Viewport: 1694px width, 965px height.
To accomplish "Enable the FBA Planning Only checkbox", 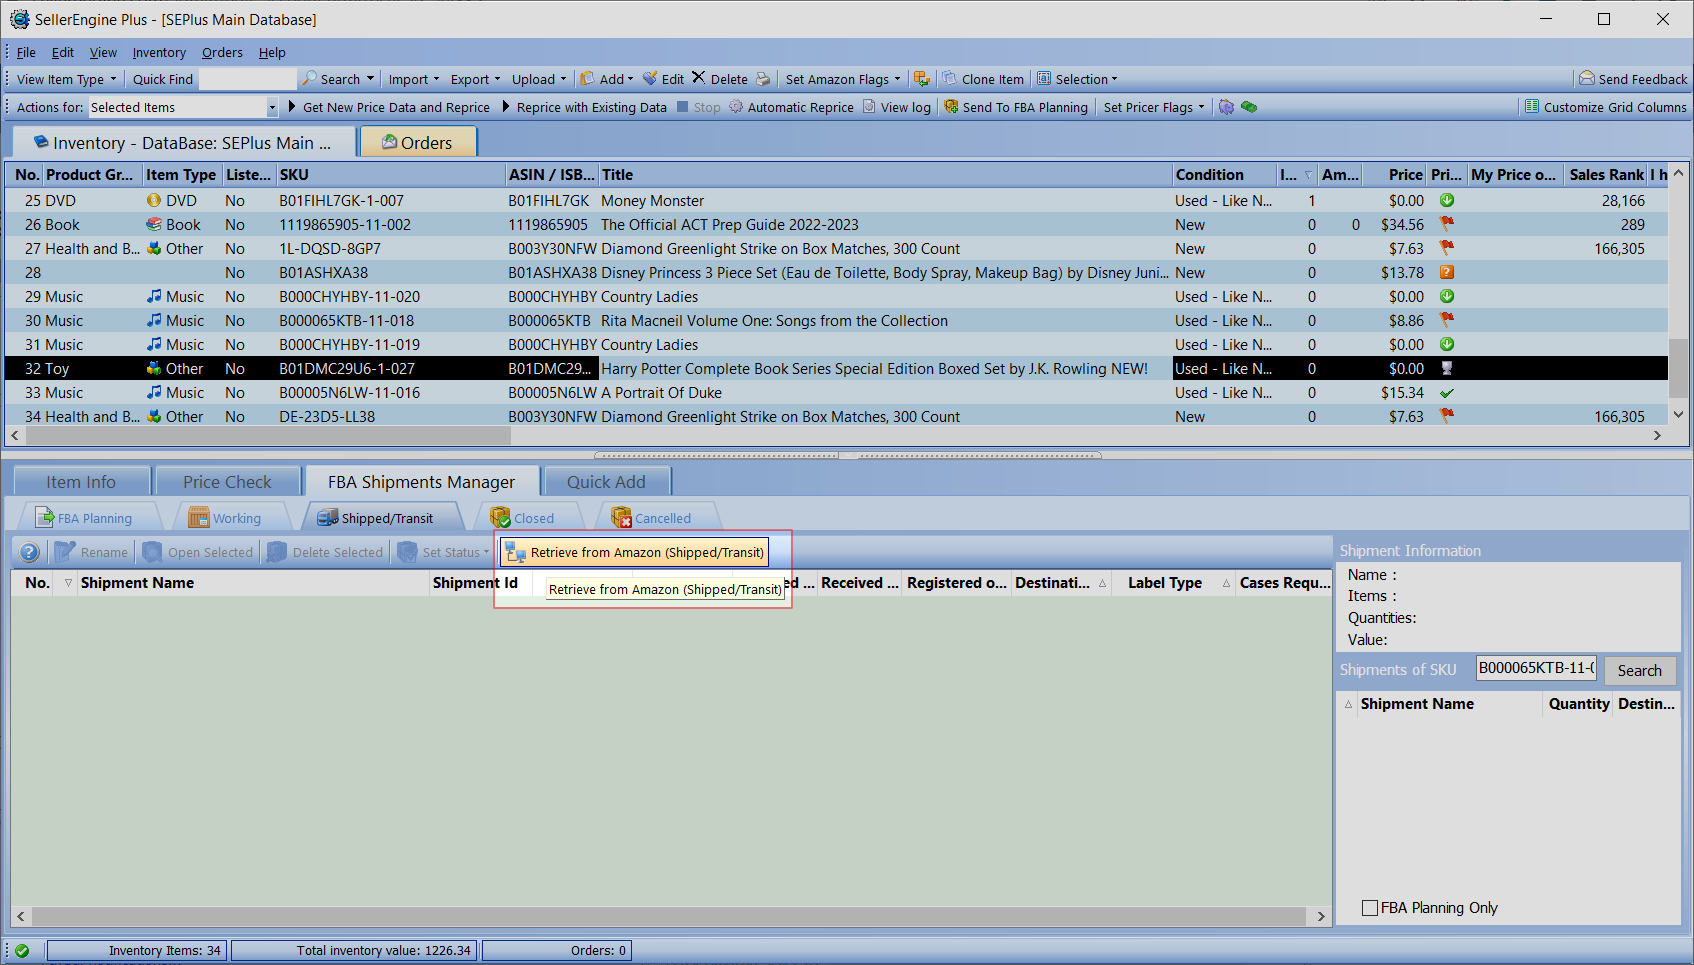I will pyautogui.click(x=1370, y=908).
